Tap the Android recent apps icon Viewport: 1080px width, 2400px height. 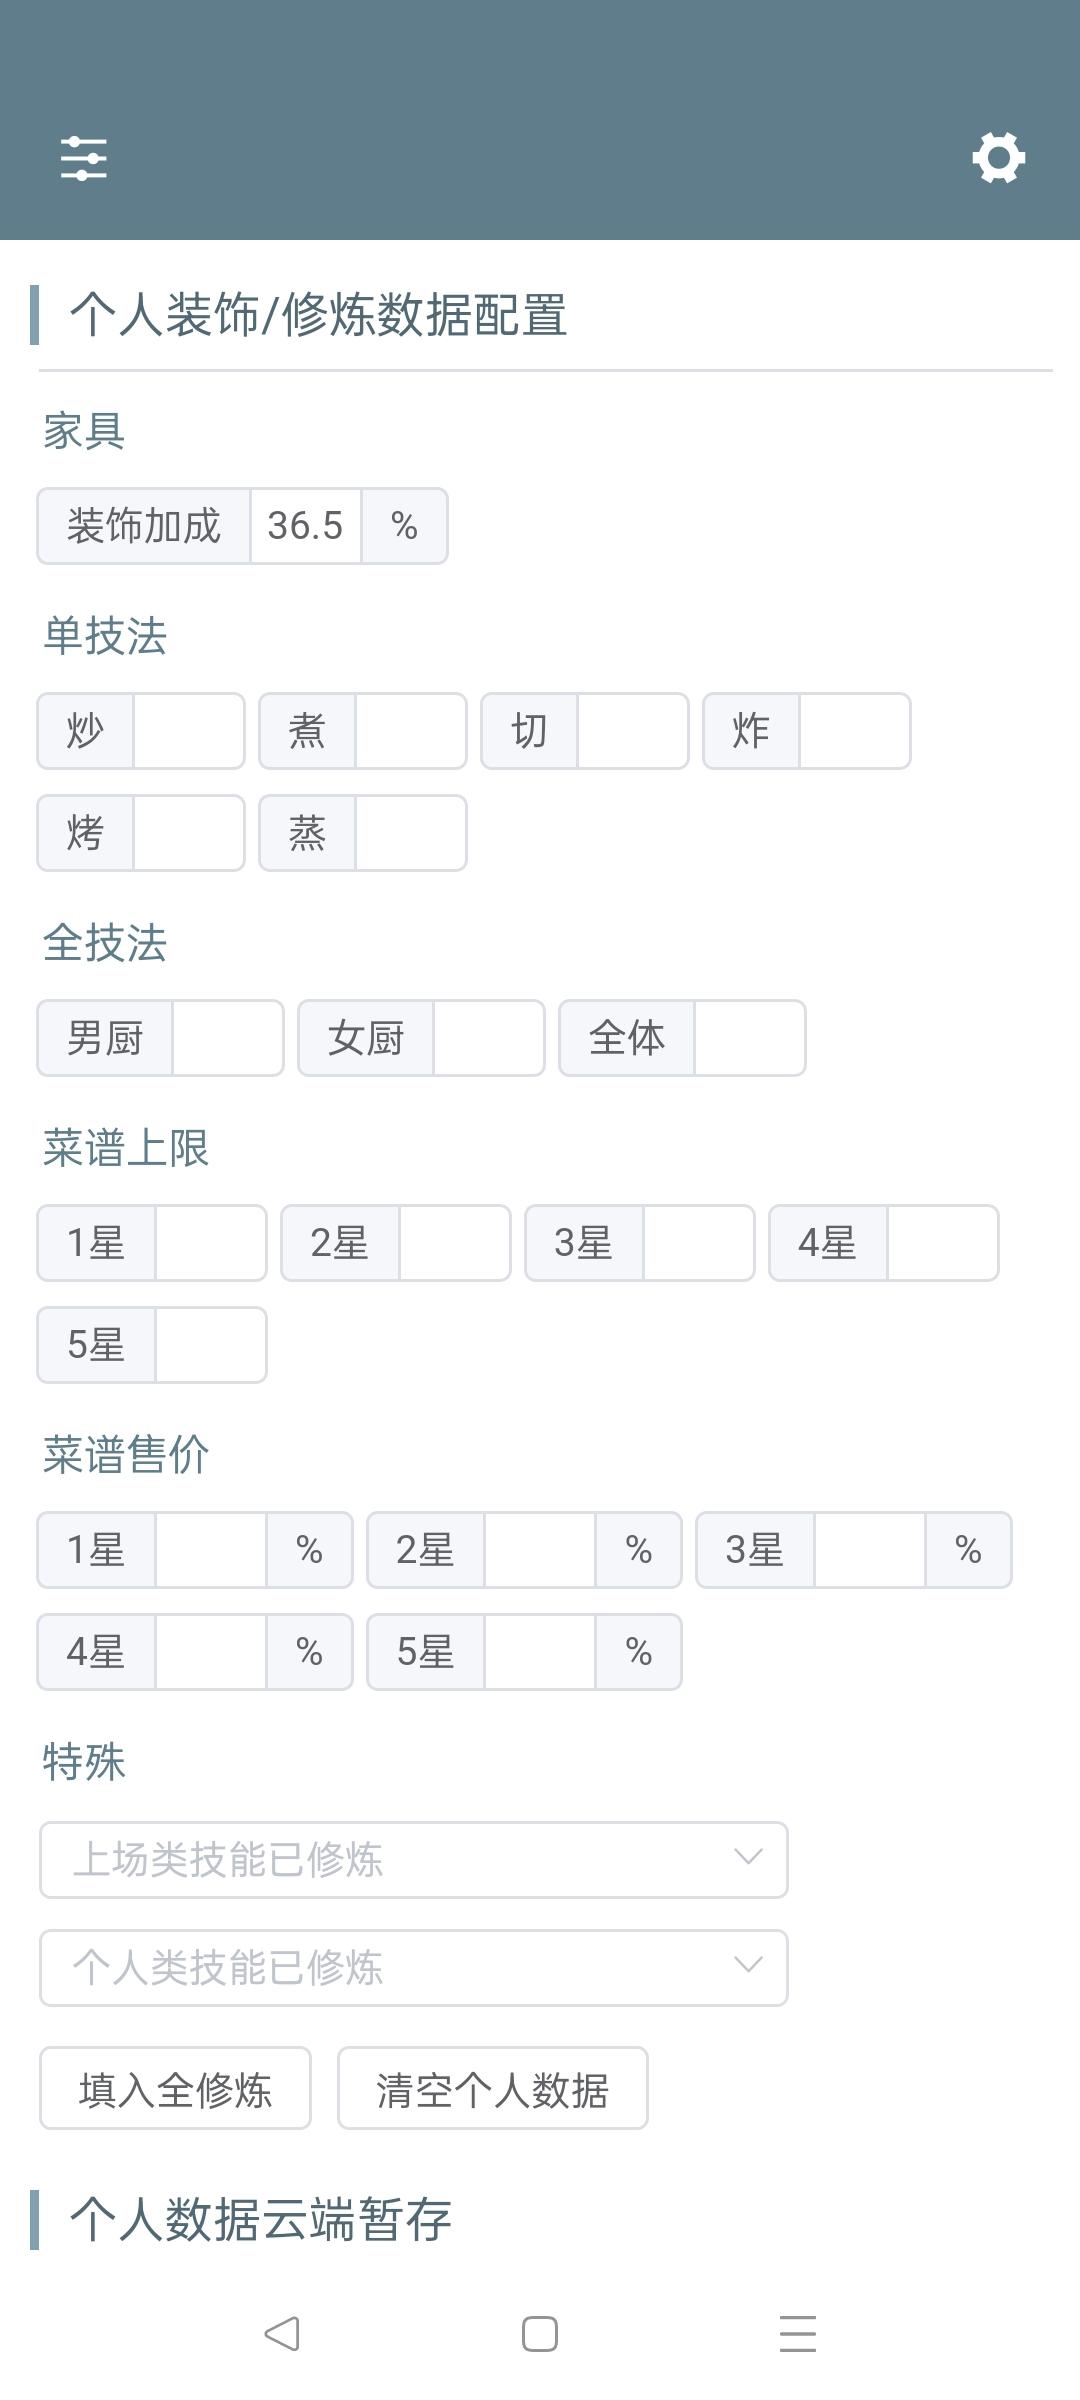pos(797,2334)
